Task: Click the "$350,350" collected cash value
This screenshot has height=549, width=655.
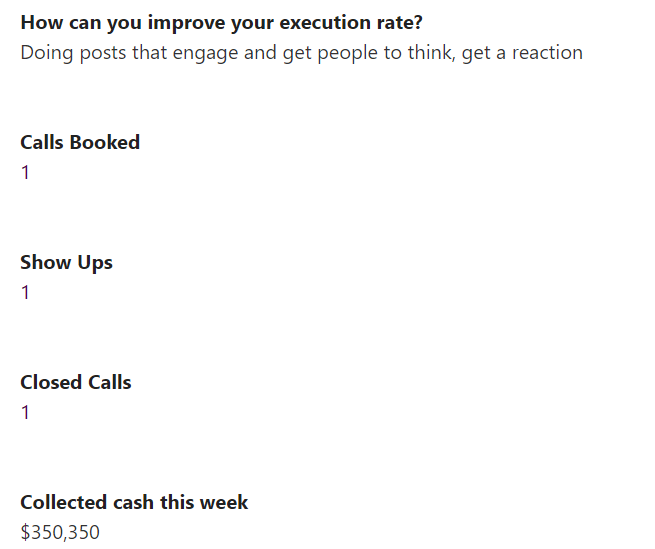Action: coord(60,533)
